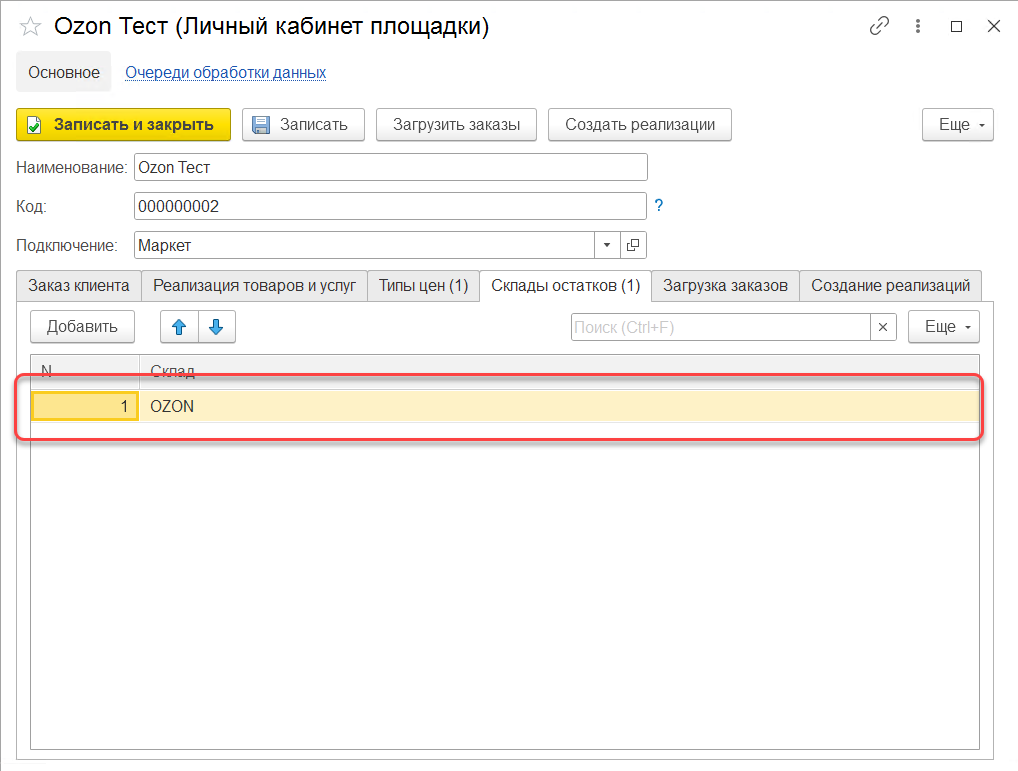Clear the search field with X
1018x771 pixels.
pyautogui.click(x=883, y=327)
